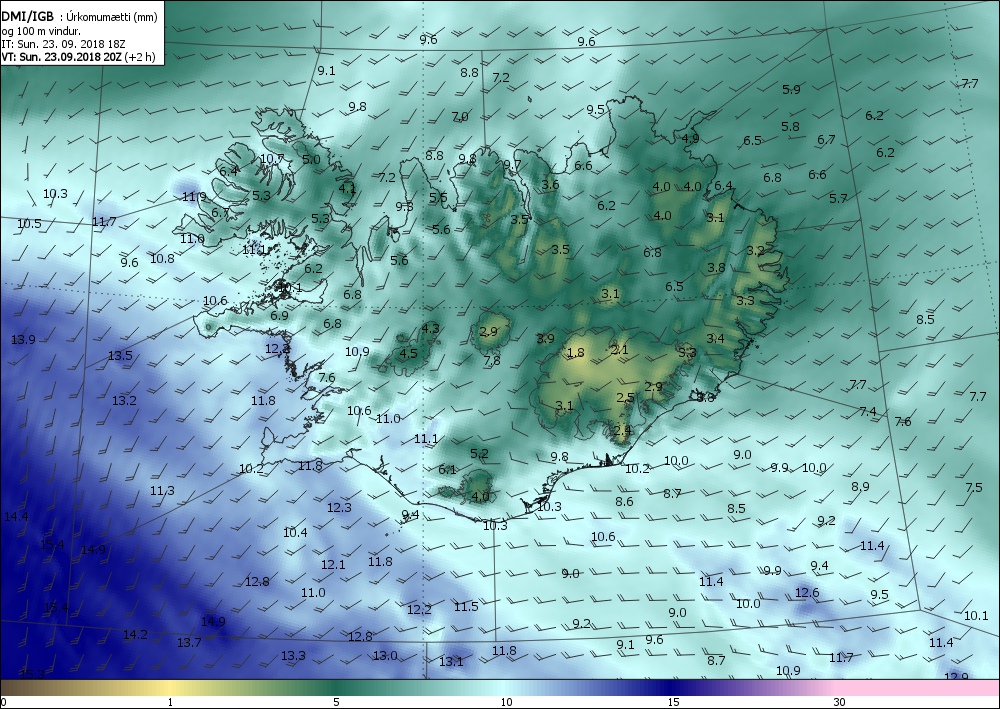
Task: Click the value 4.5 on the map
Action: tap(408, 353)
